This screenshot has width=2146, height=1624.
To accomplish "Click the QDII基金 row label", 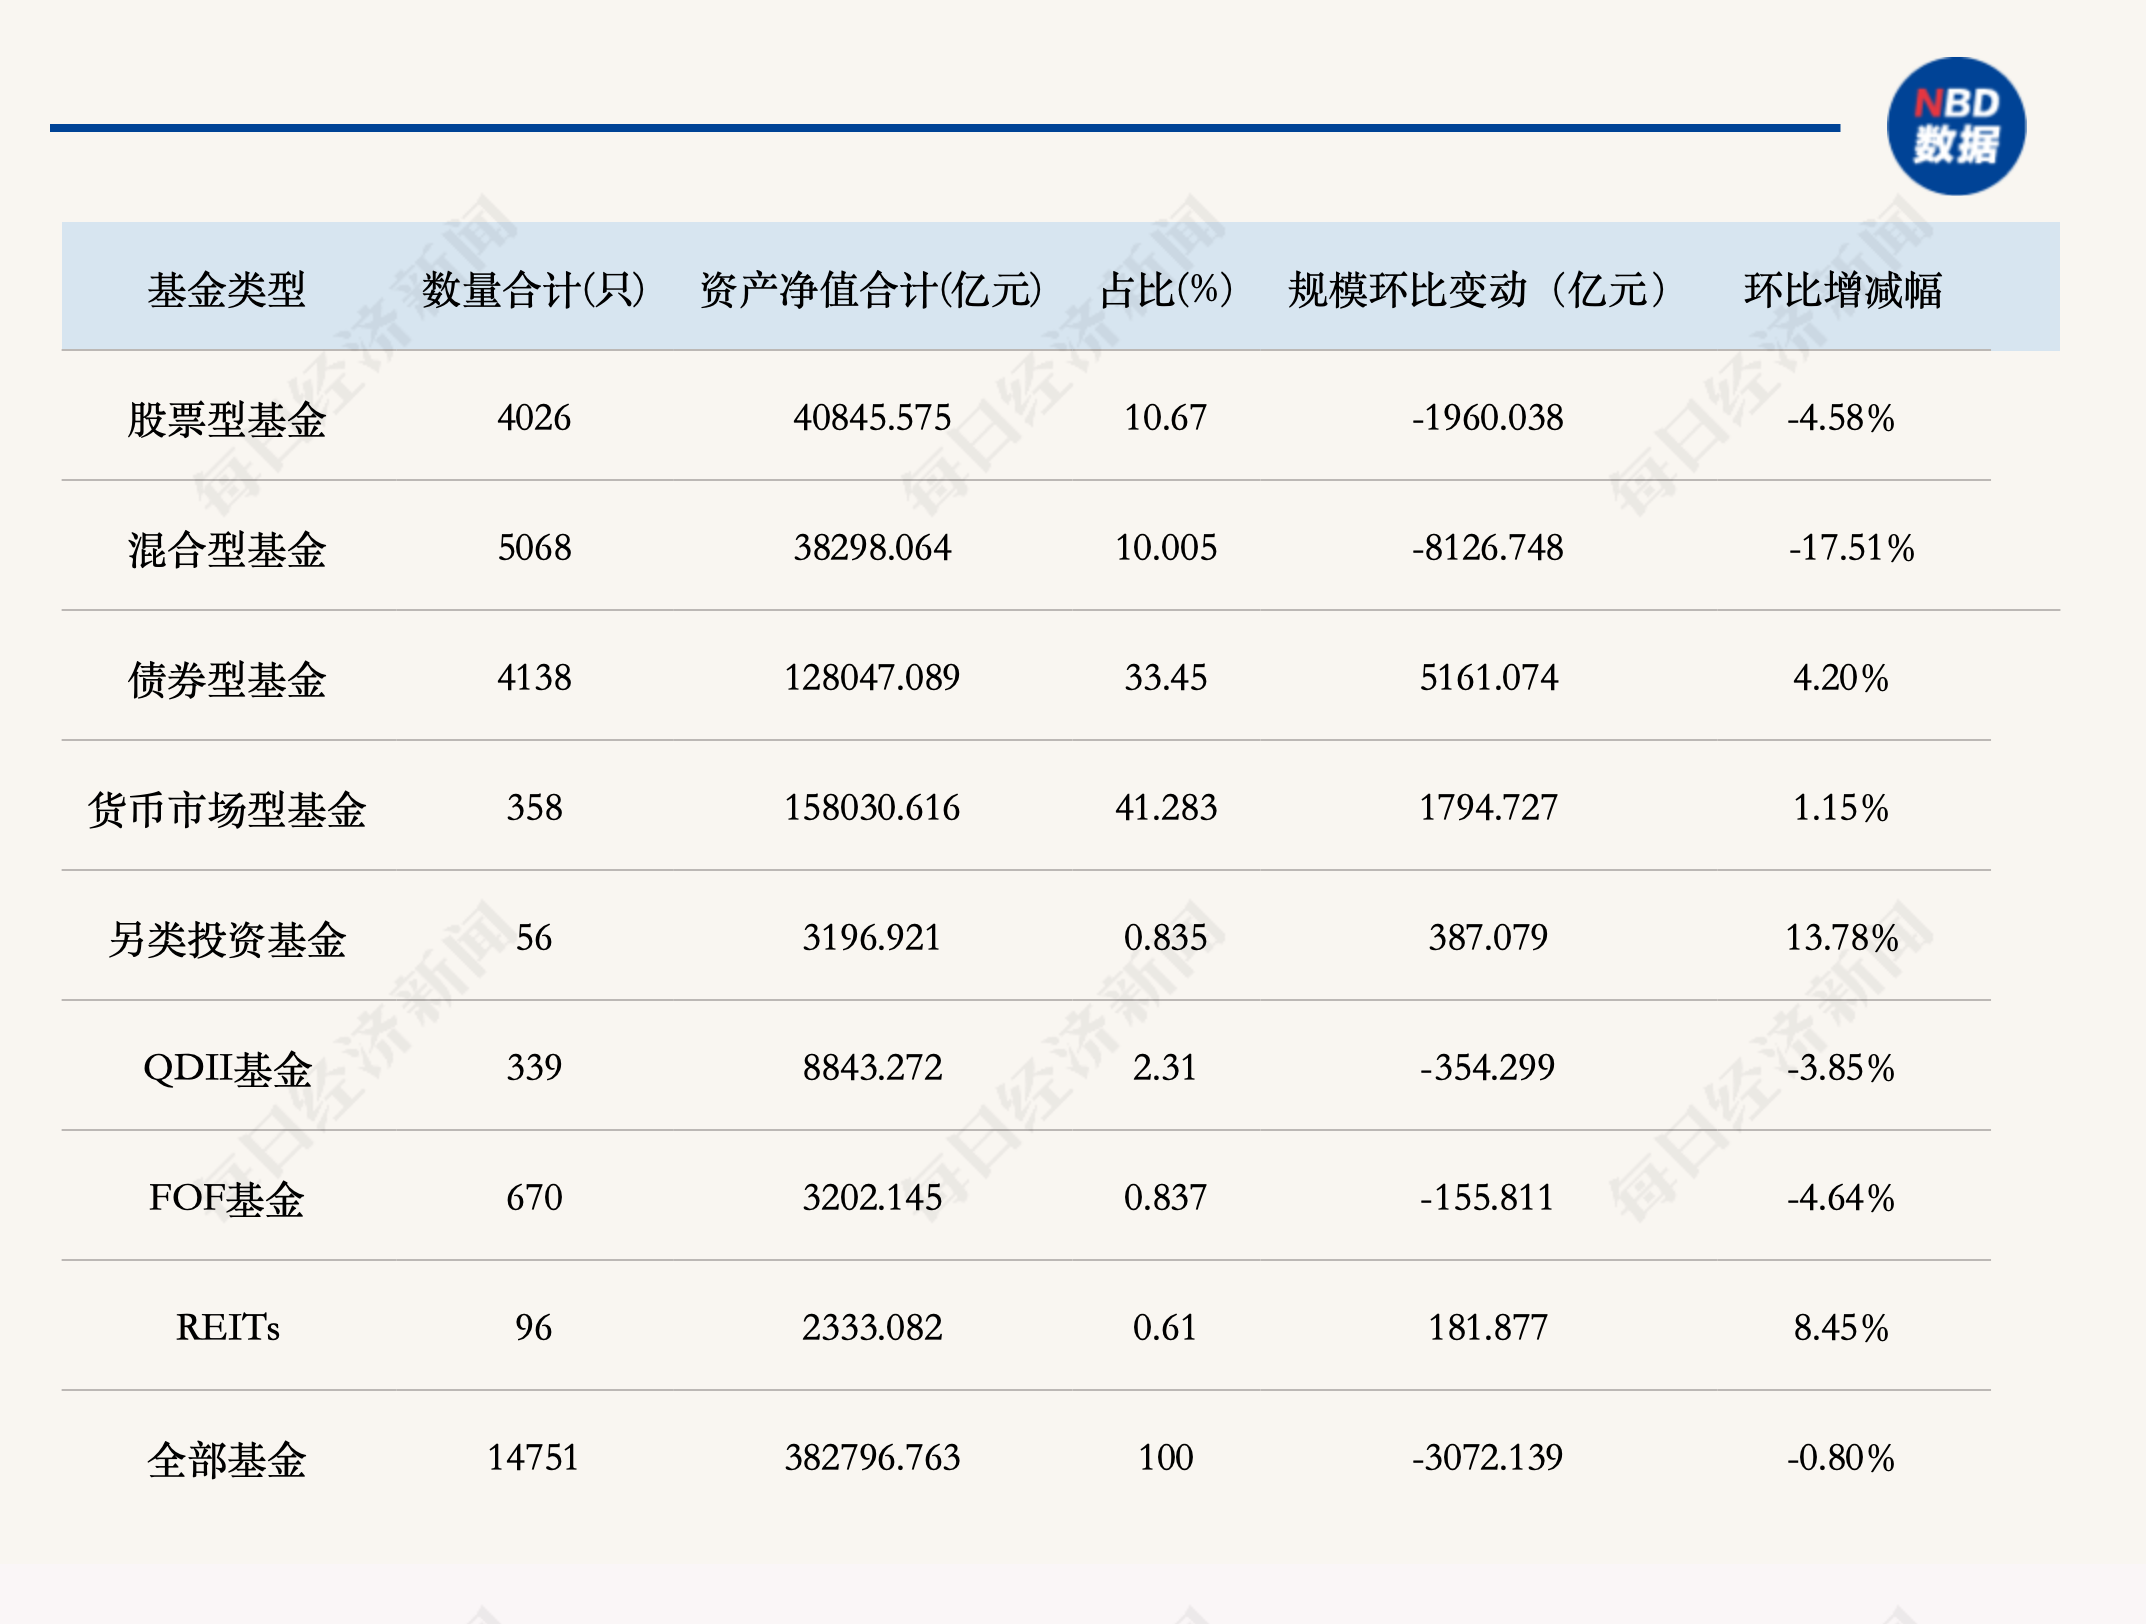I will point(227,1069).
